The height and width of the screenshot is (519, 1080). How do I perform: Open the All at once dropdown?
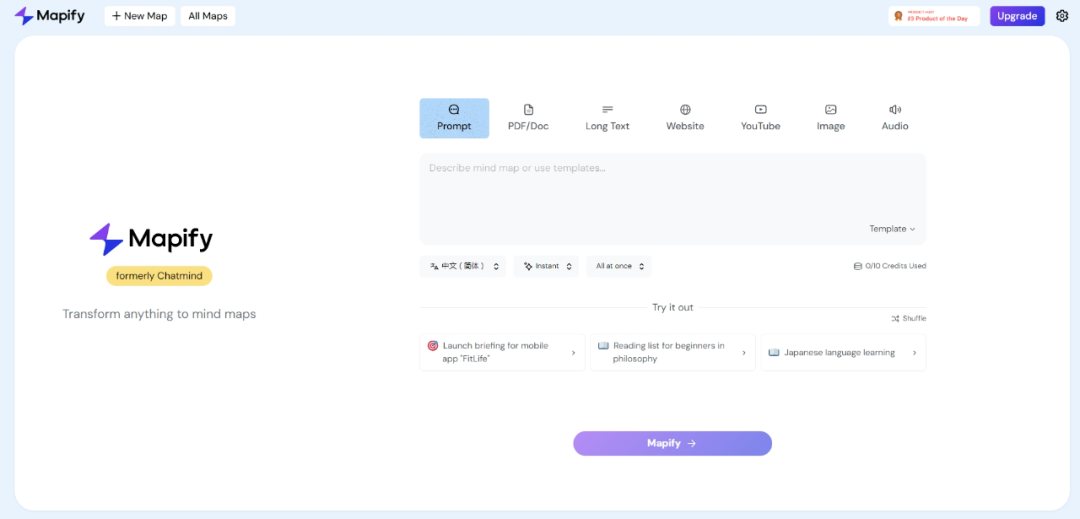(619, 266)
